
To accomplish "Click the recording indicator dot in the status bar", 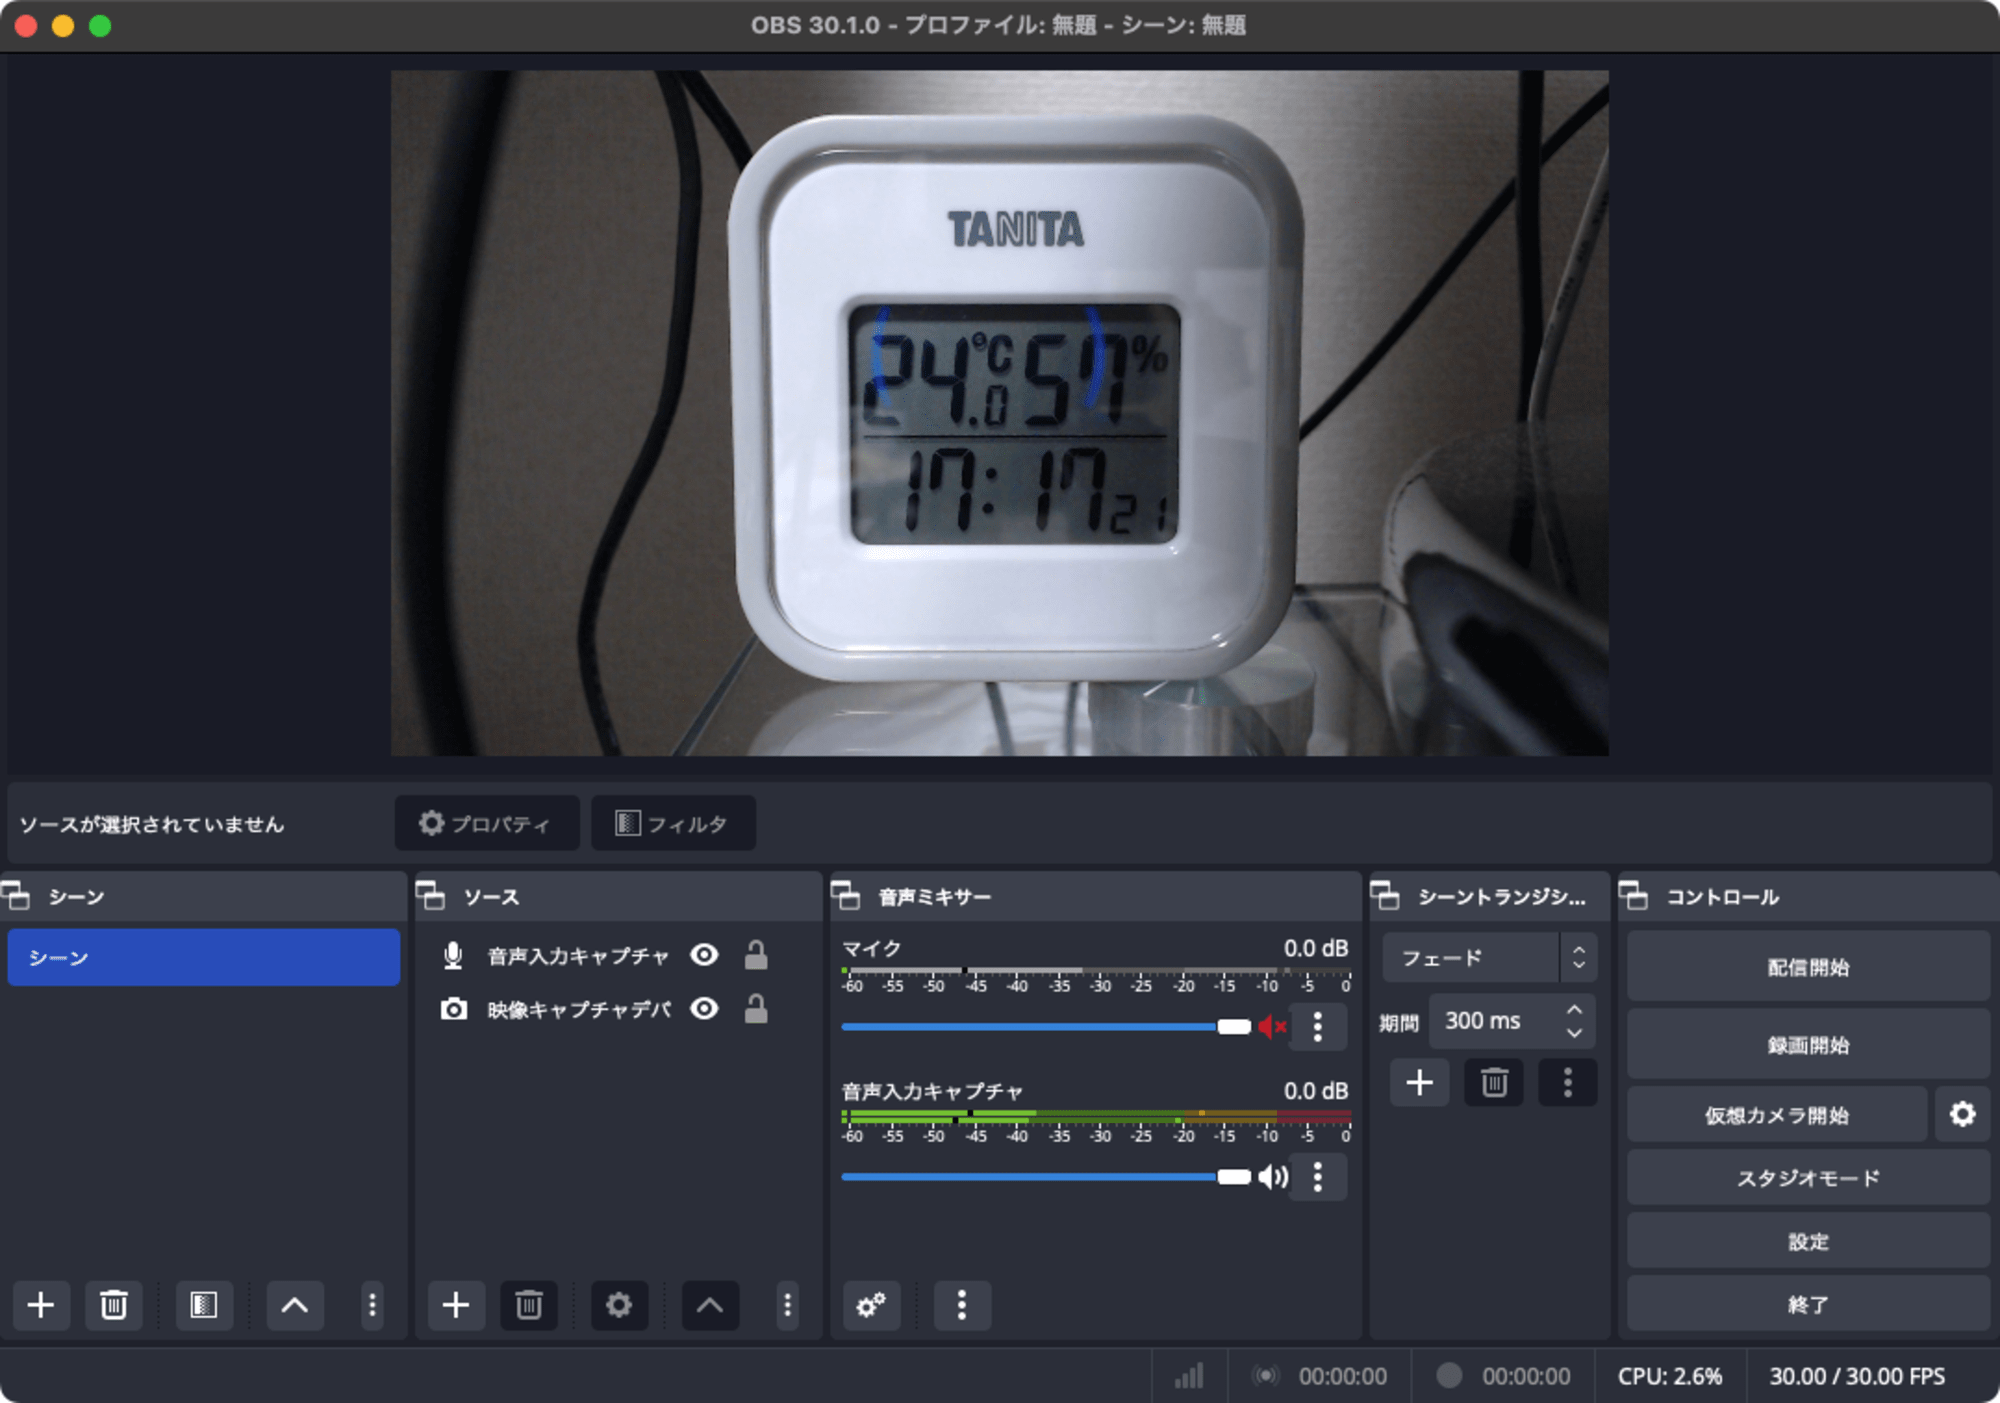I will 1448,1376.
